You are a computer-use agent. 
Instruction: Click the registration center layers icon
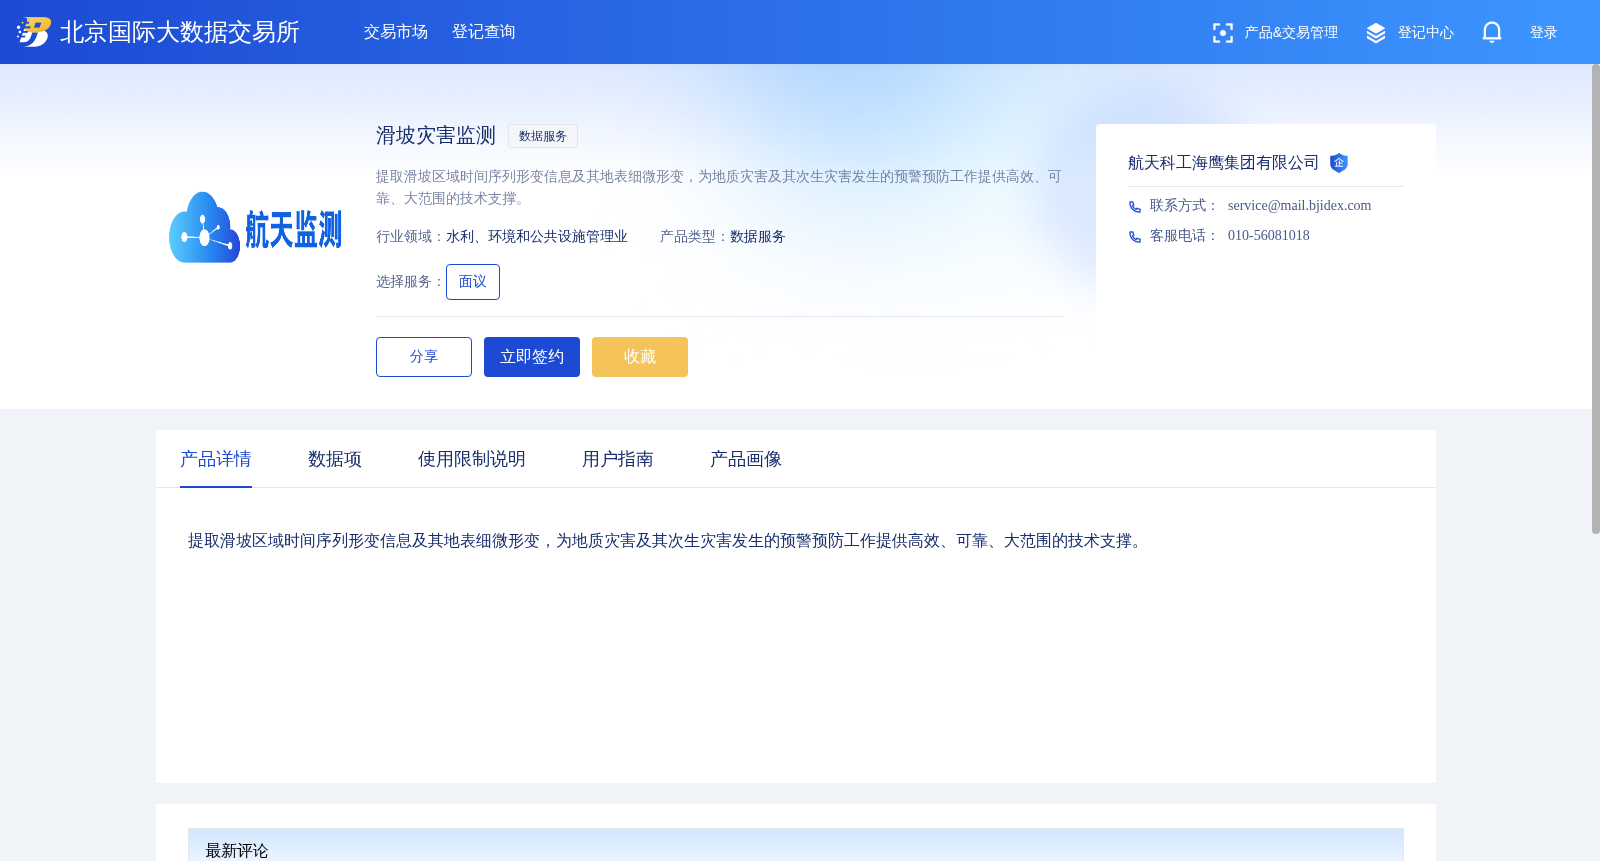(1376, 33)
